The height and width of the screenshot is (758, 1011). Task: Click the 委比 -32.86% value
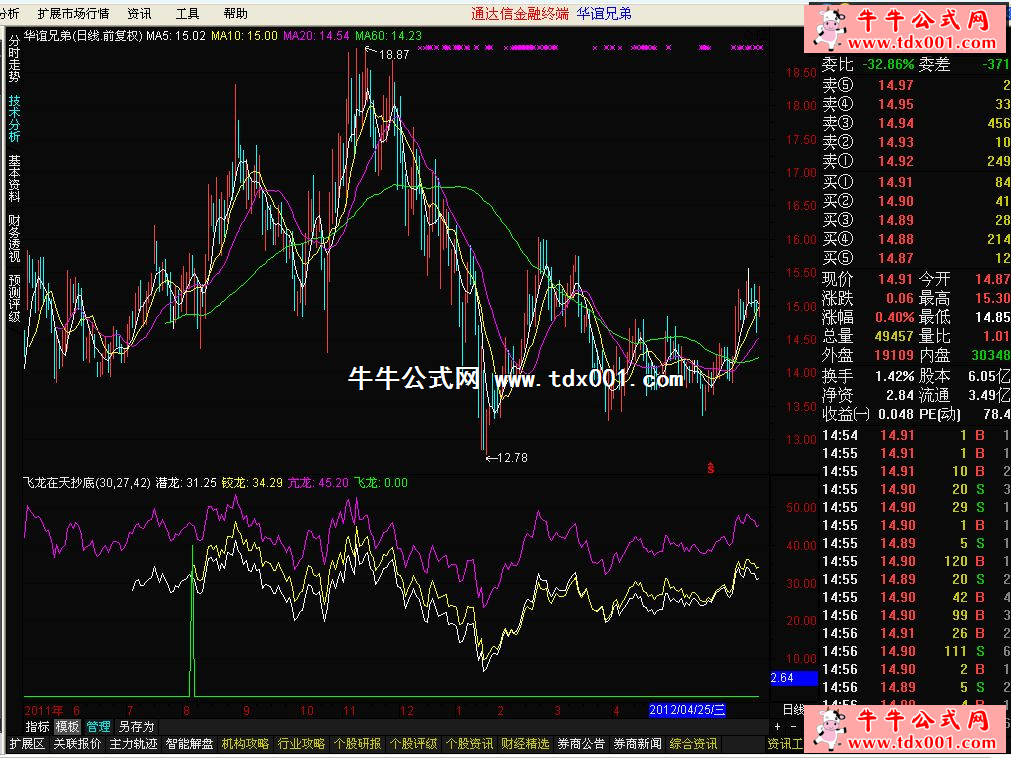(x=889, y=64)
